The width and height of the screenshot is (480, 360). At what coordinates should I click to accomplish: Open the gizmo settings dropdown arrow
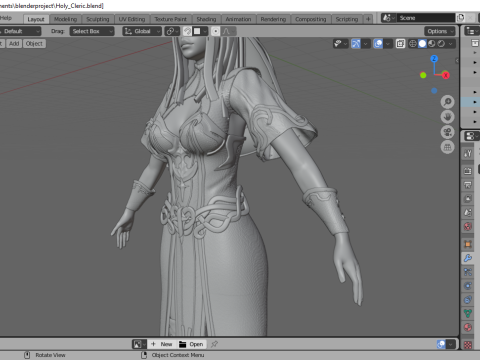coord(365,44)
